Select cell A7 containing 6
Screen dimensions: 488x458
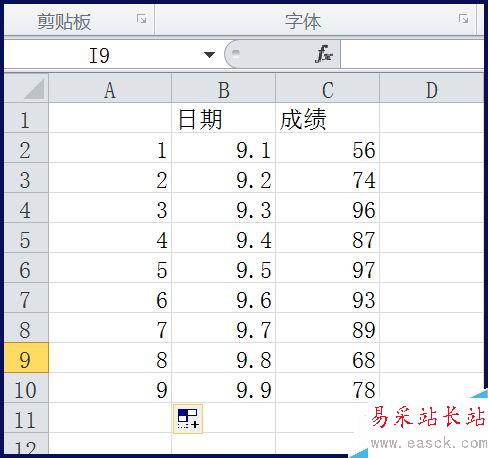(x=110, y=298)
